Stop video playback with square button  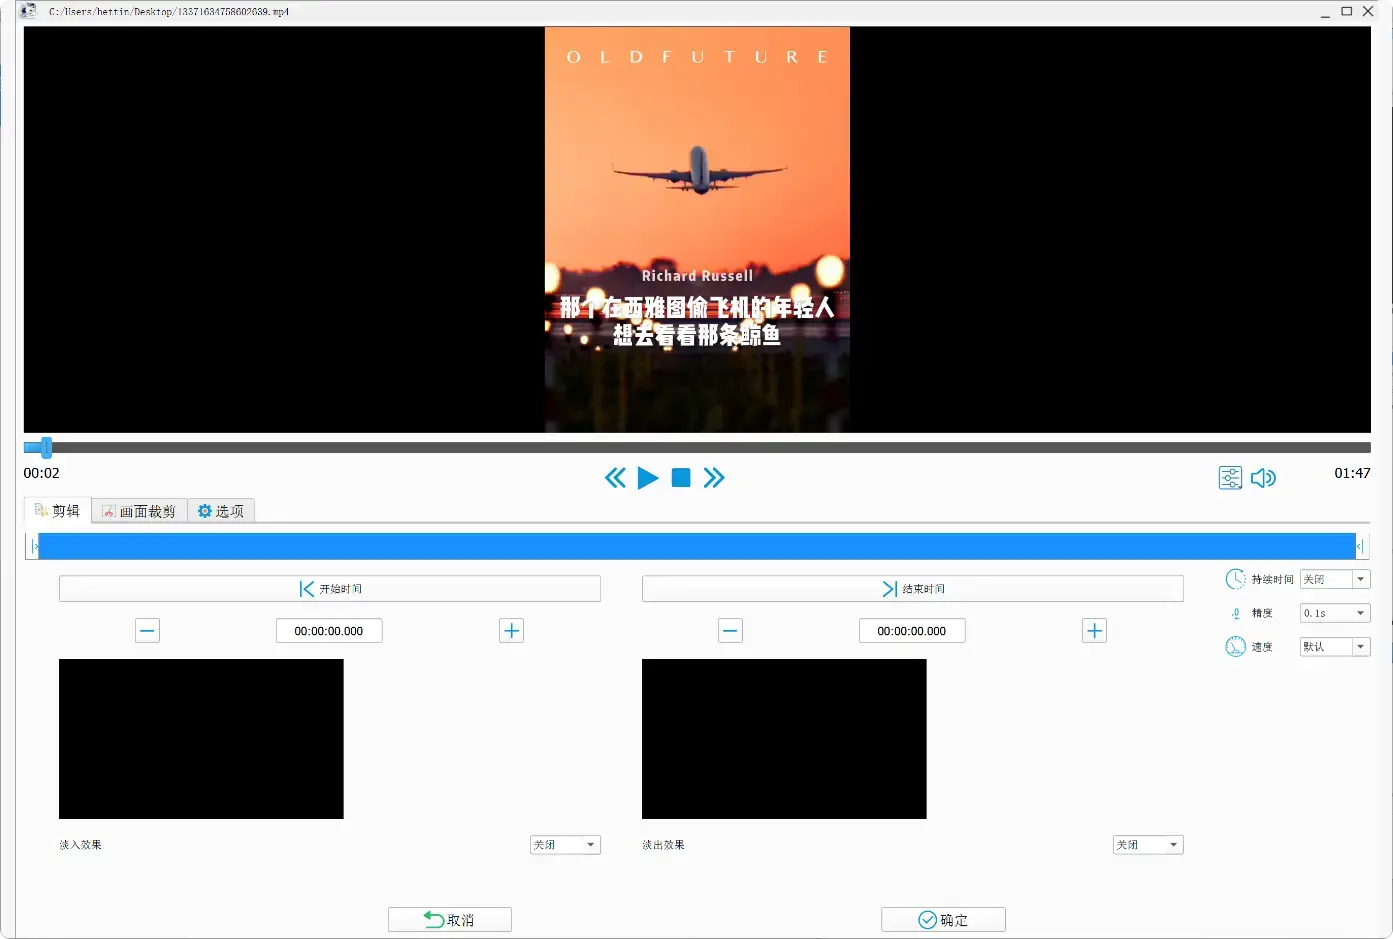(681, 478)
